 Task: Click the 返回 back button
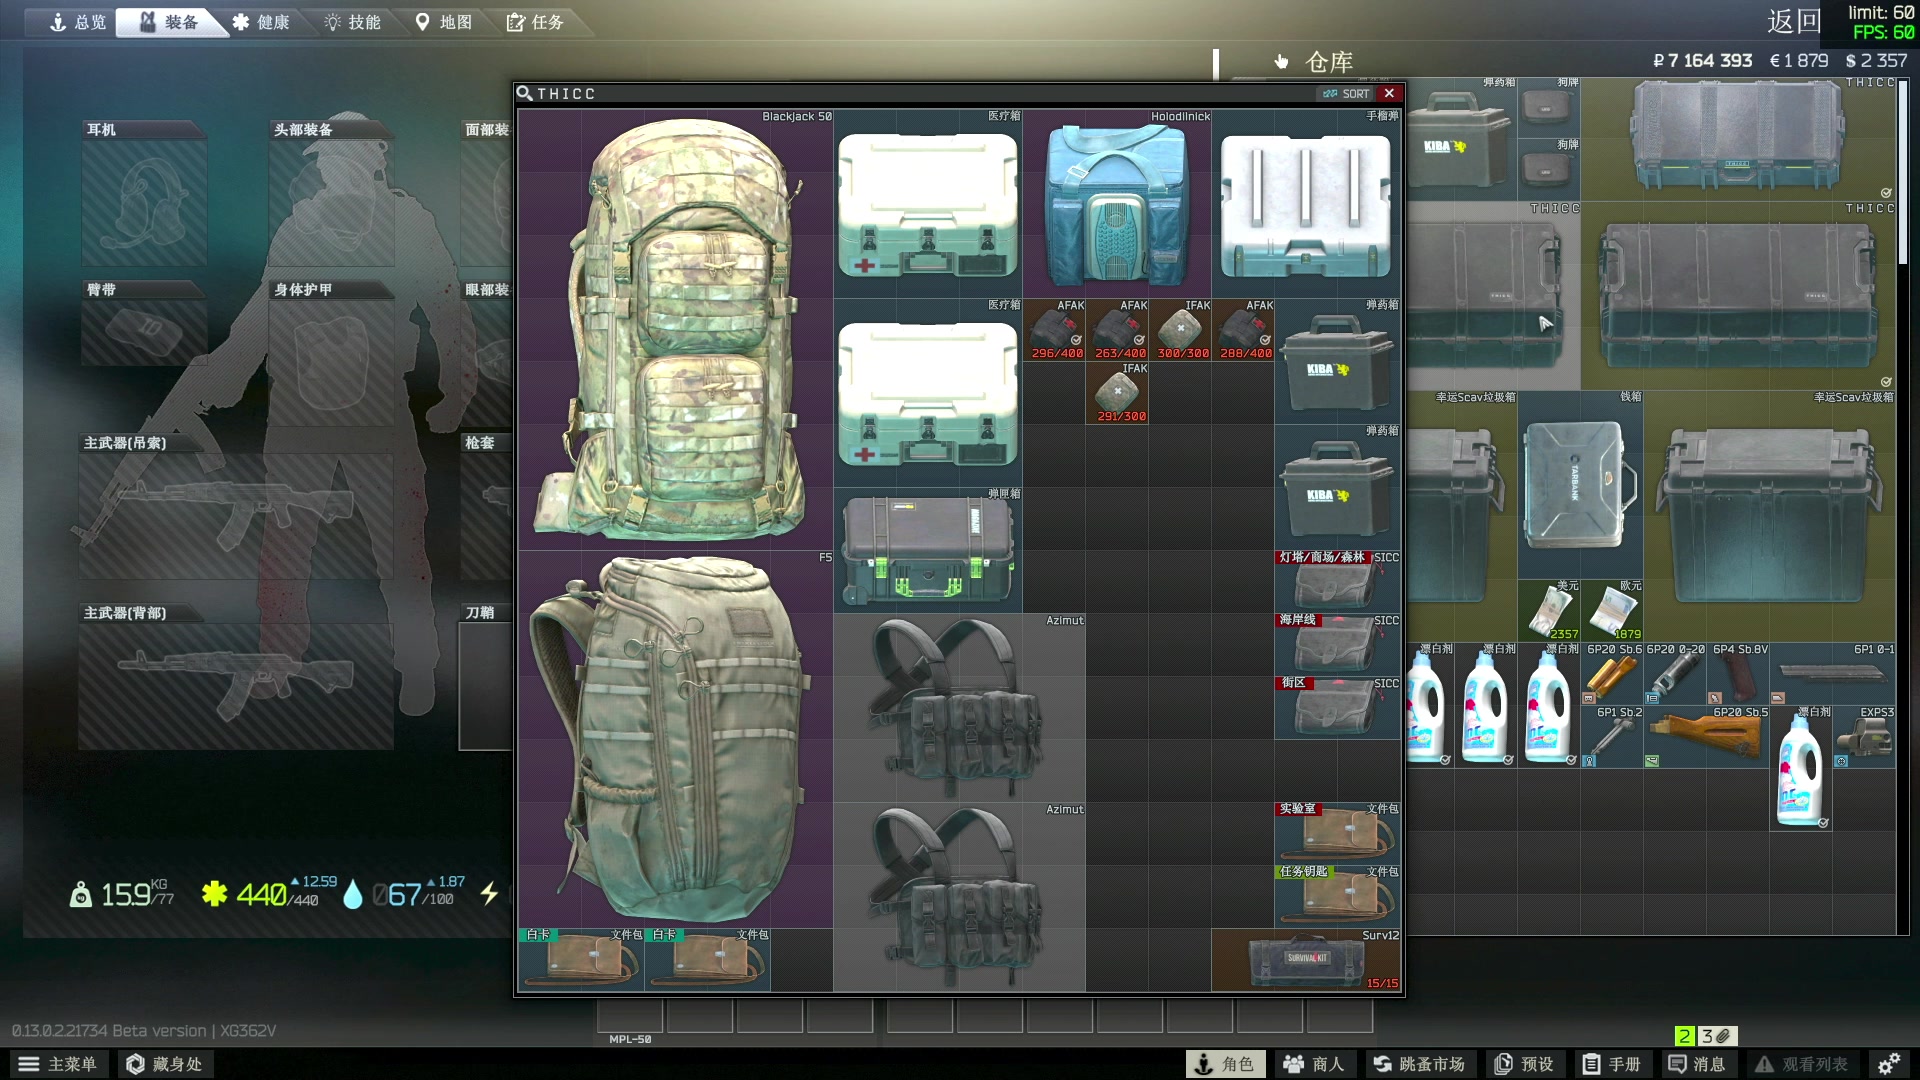[x=1795, y=22]
